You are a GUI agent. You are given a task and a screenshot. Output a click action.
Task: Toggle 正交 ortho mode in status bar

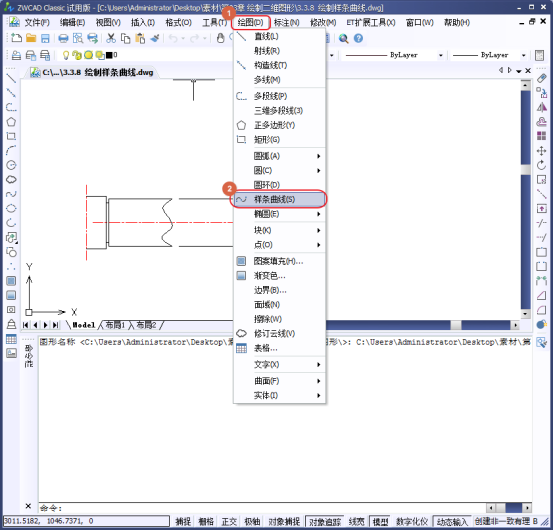tap(229, 521)
